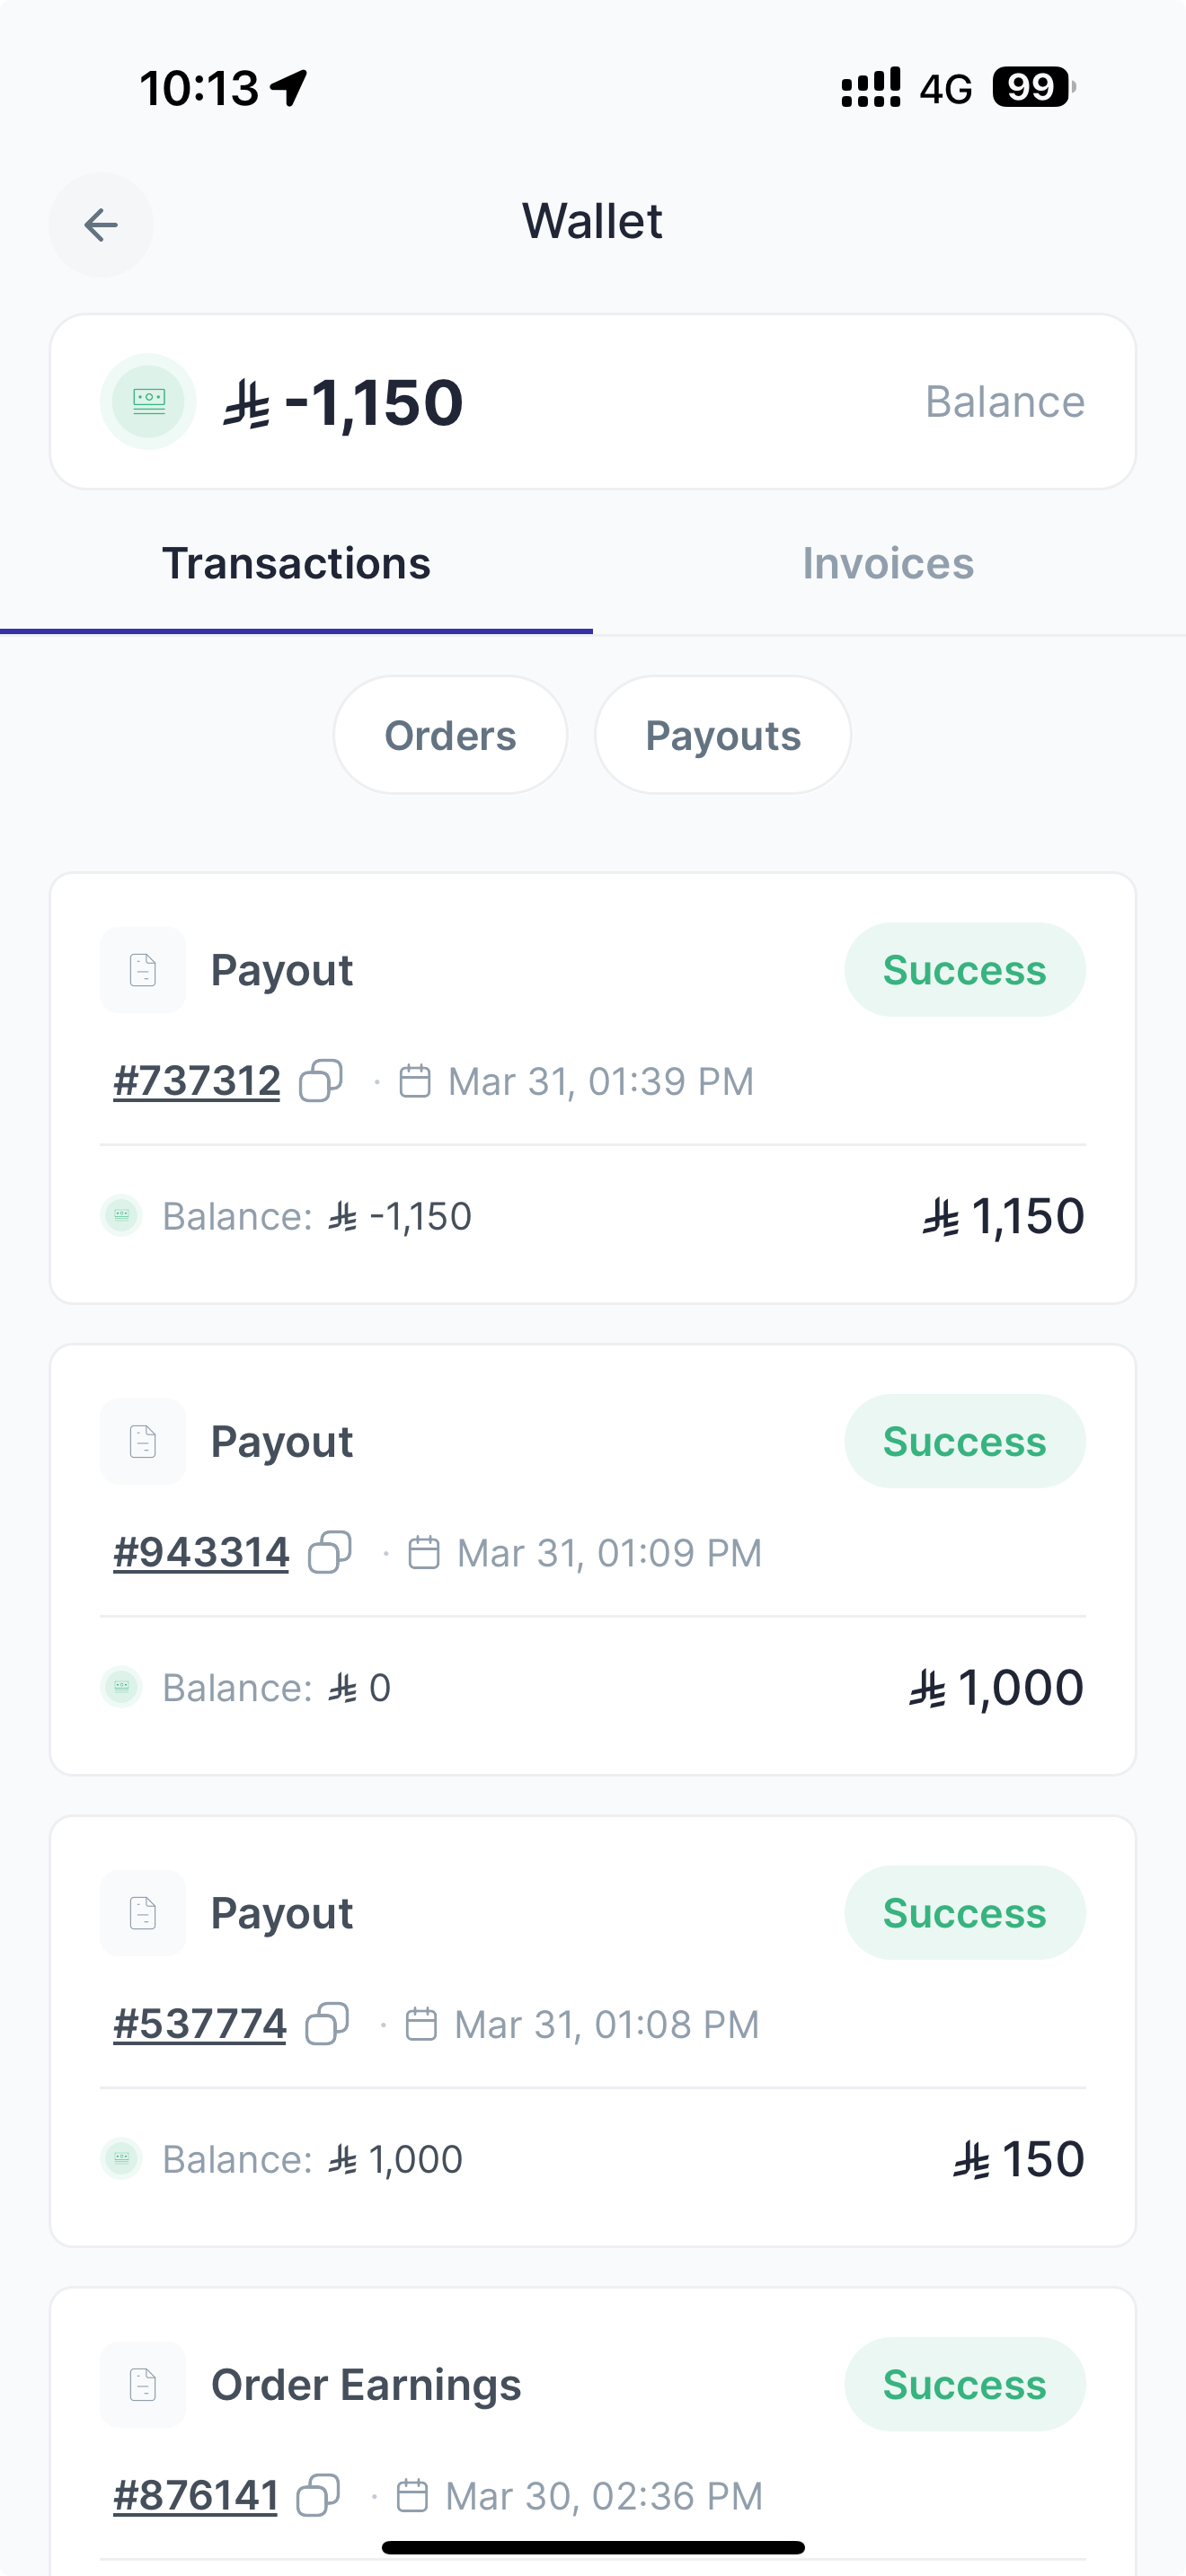Copy transaction ID #876141
Viewport: 1186px width, 2576px height.
point(318,2495)
